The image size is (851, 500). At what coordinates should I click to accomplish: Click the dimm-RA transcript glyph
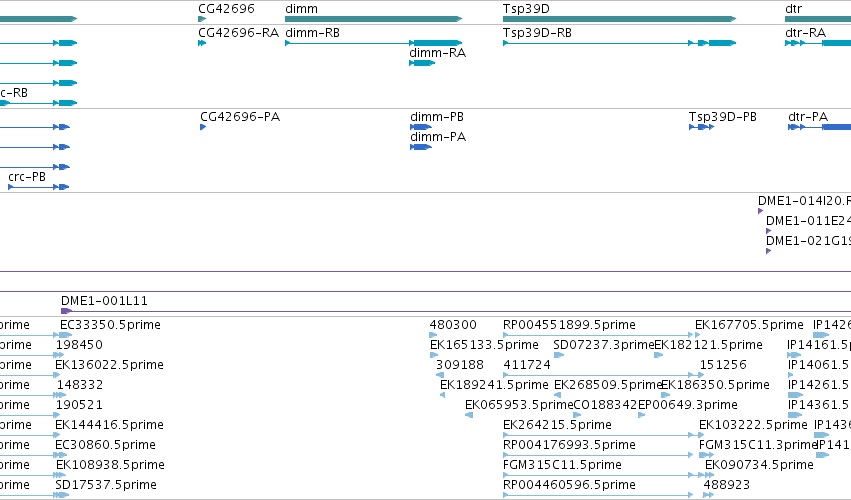(422, 63)
